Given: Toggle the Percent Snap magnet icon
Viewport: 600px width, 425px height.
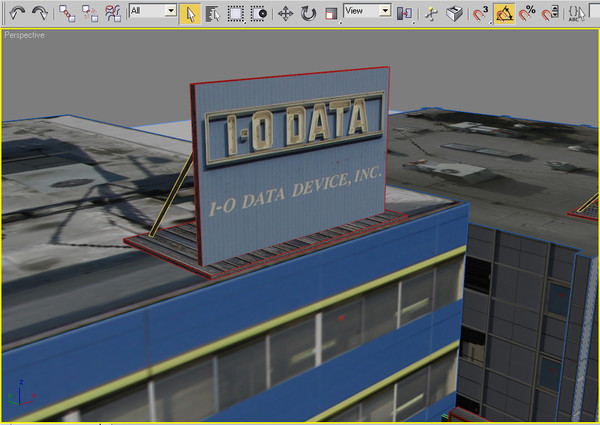Looking at the screenshot, I should [x=527, y=14].
